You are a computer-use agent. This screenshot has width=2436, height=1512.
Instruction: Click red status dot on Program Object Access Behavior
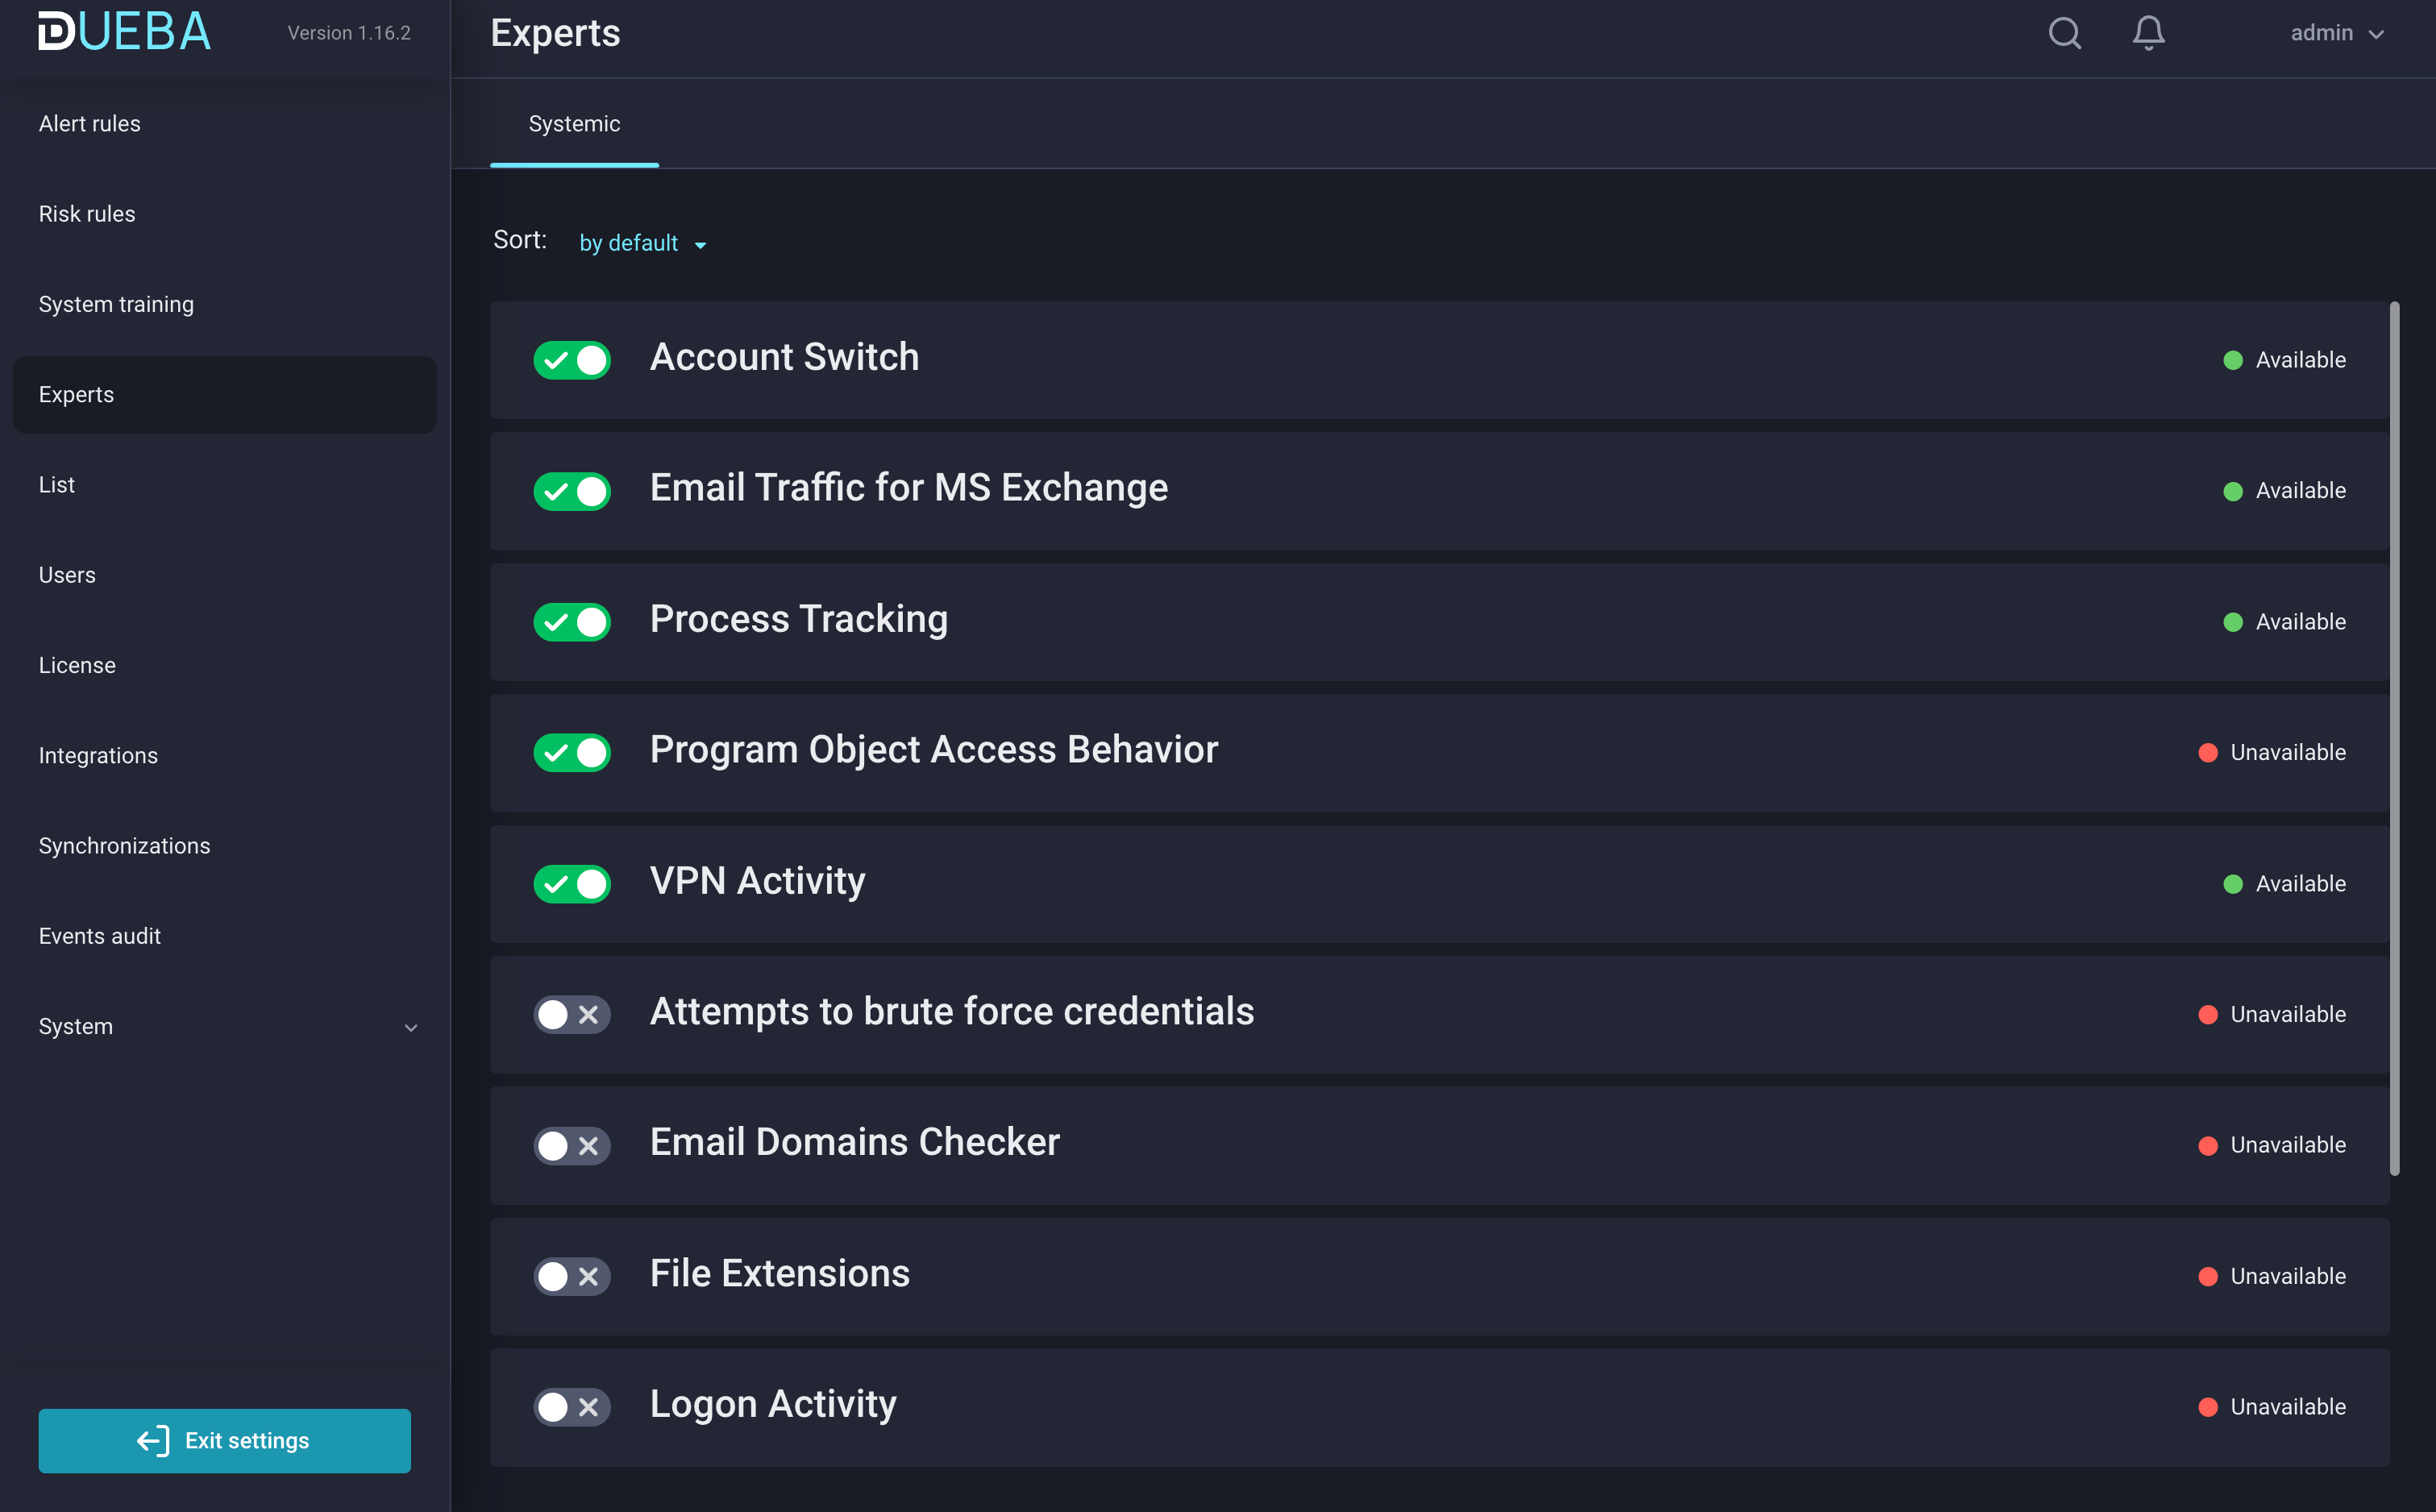pos(2208,753)
